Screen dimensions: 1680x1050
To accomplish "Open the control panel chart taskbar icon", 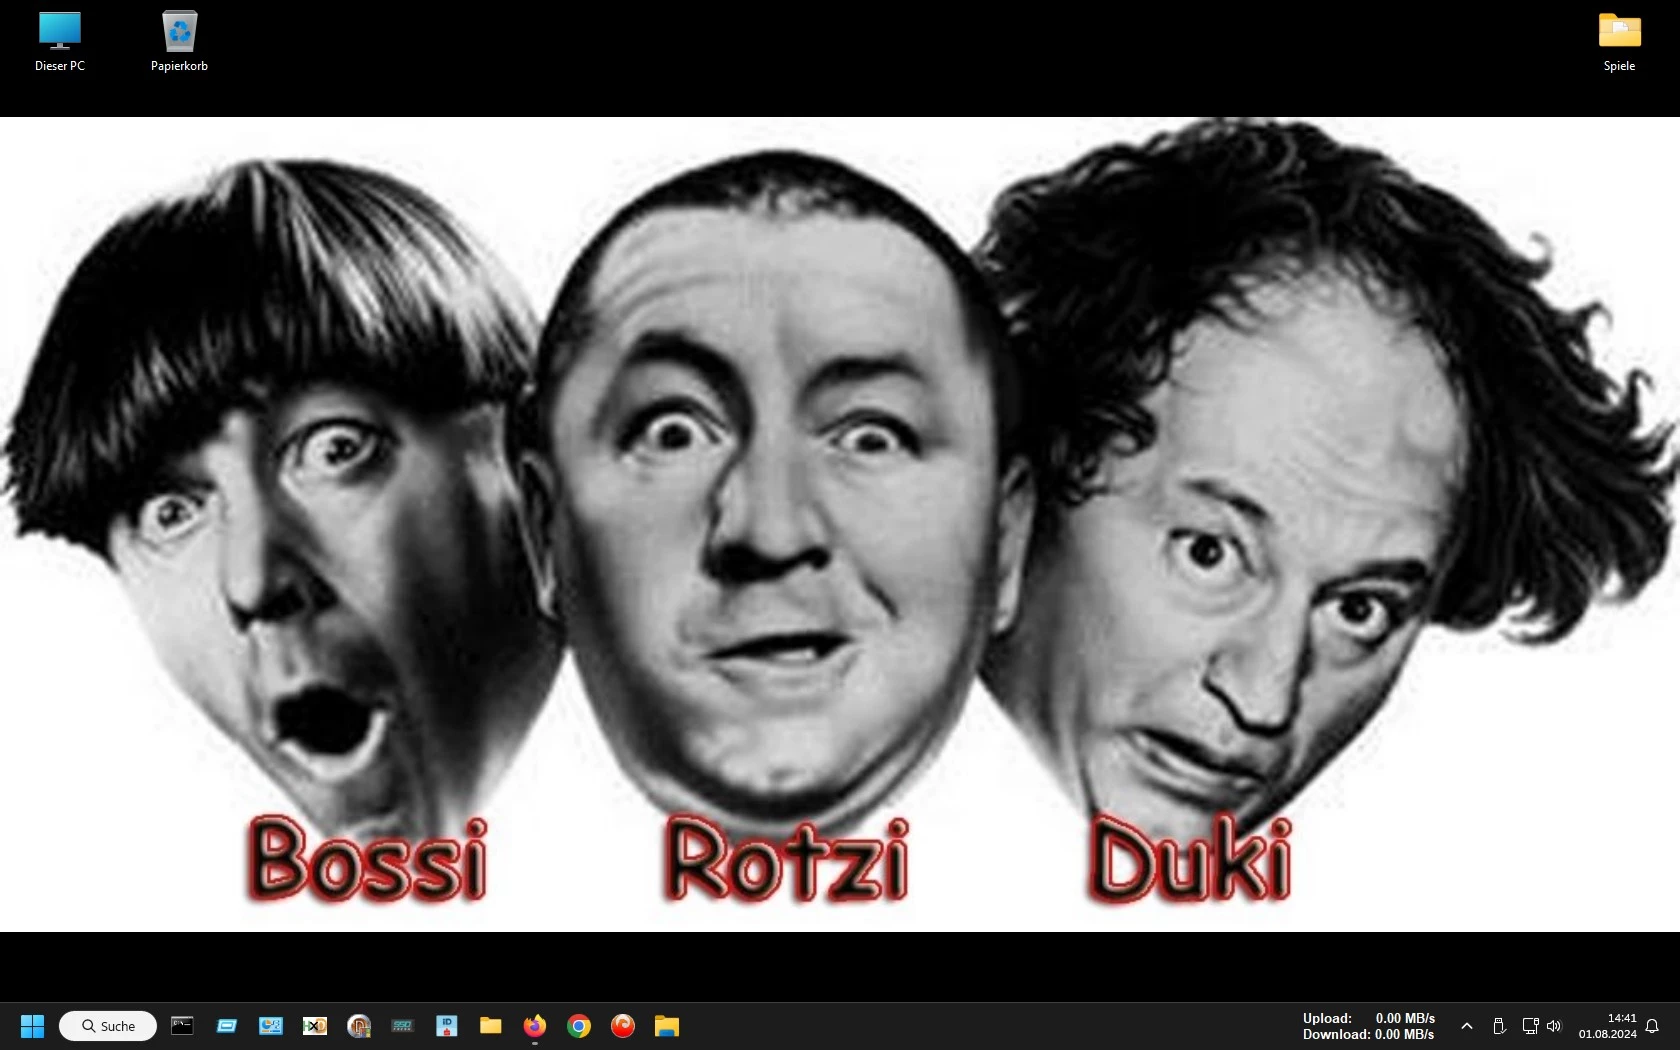I will click(x=271, y=1026).
